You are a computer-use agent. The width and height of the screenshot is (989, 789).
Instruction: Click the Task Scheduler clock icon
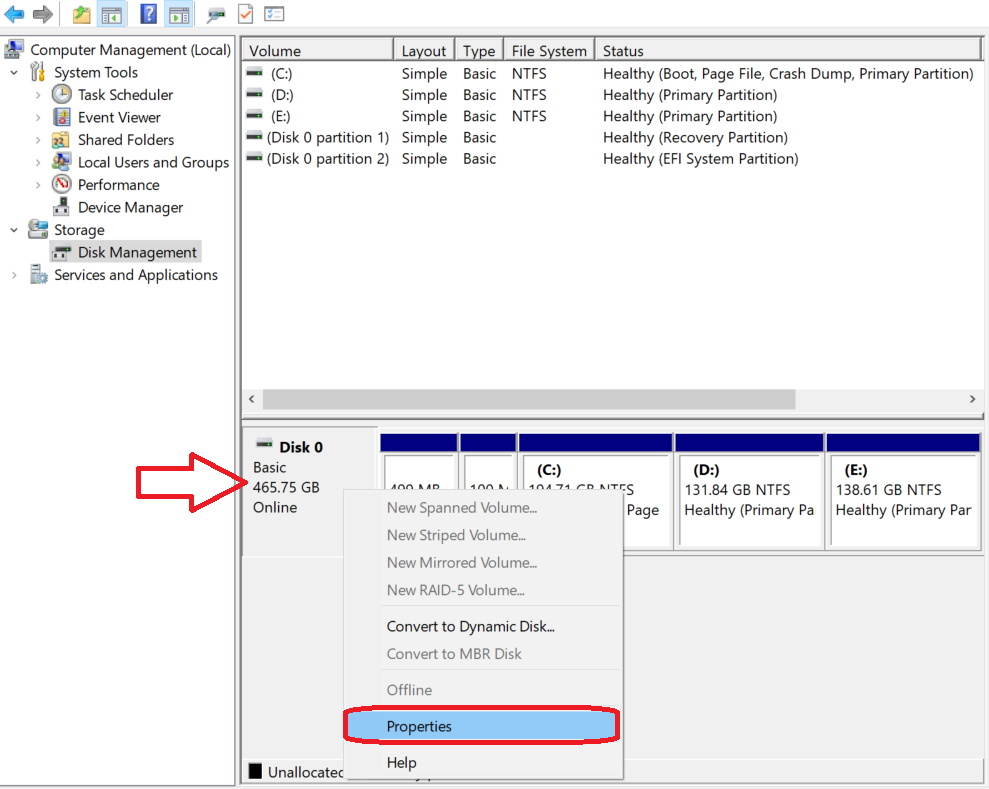[x=61, y=95]
